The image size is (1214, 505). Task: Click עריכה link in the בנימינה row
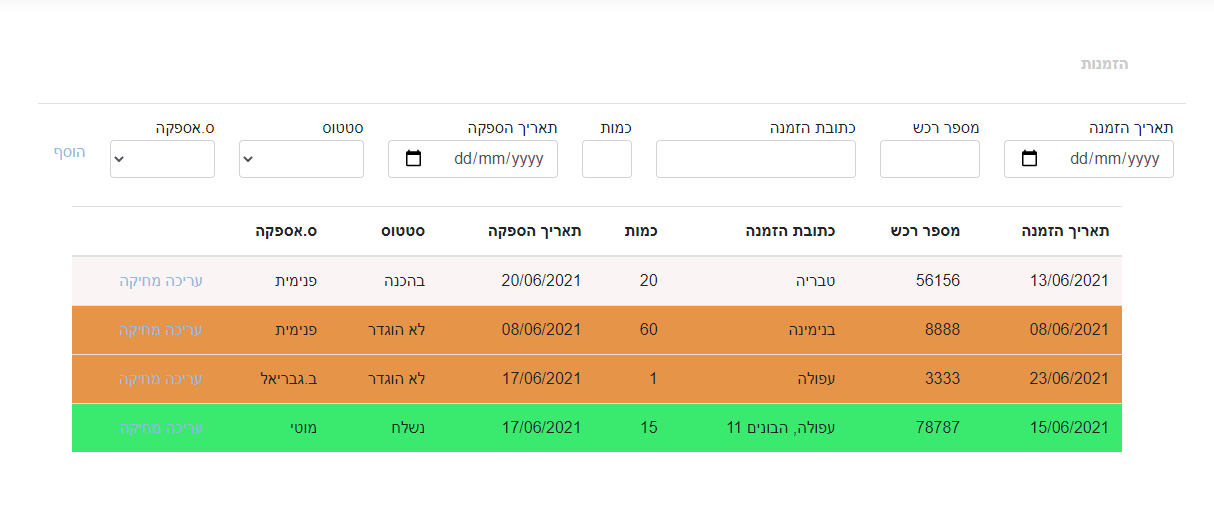(x=184, y=330)
